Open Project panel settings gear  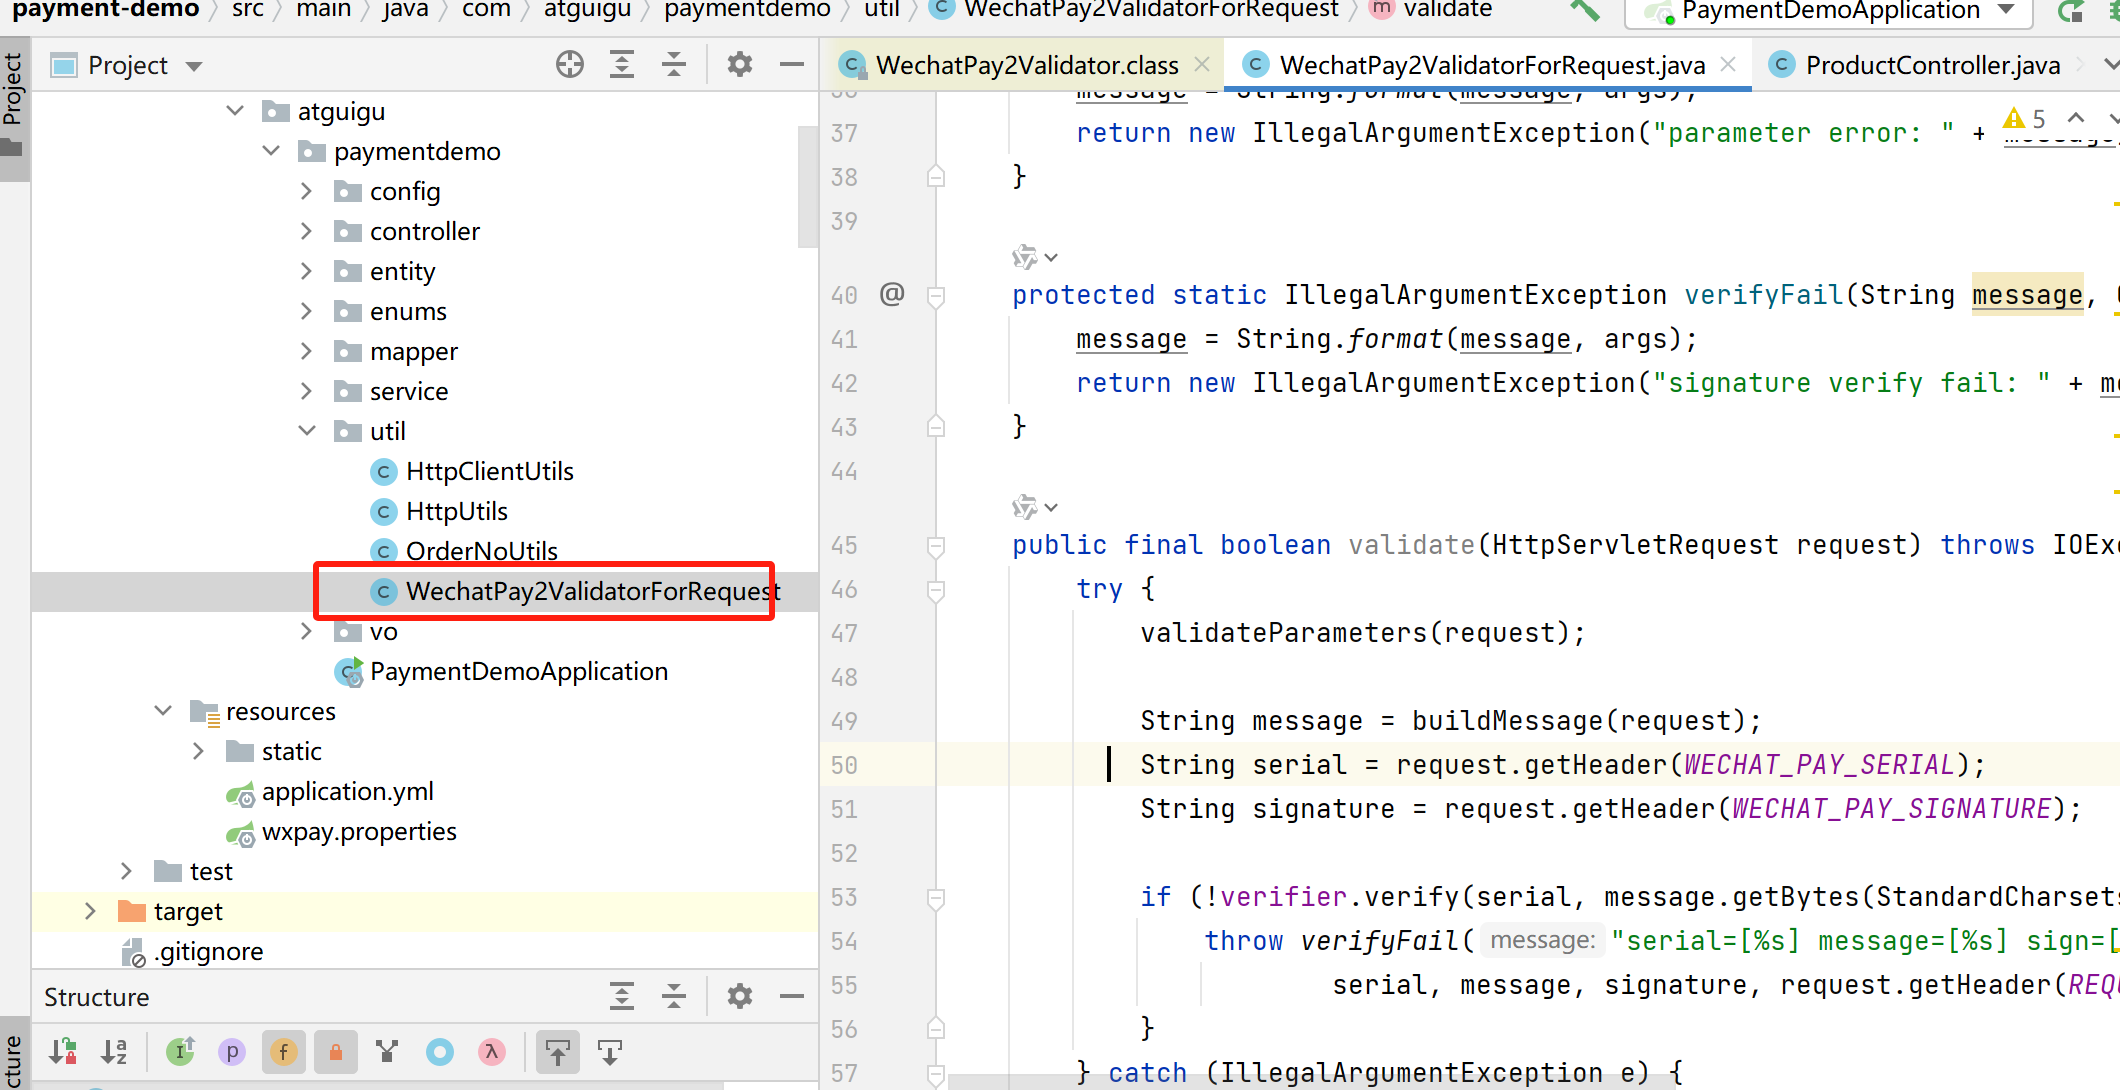(739, 65)
